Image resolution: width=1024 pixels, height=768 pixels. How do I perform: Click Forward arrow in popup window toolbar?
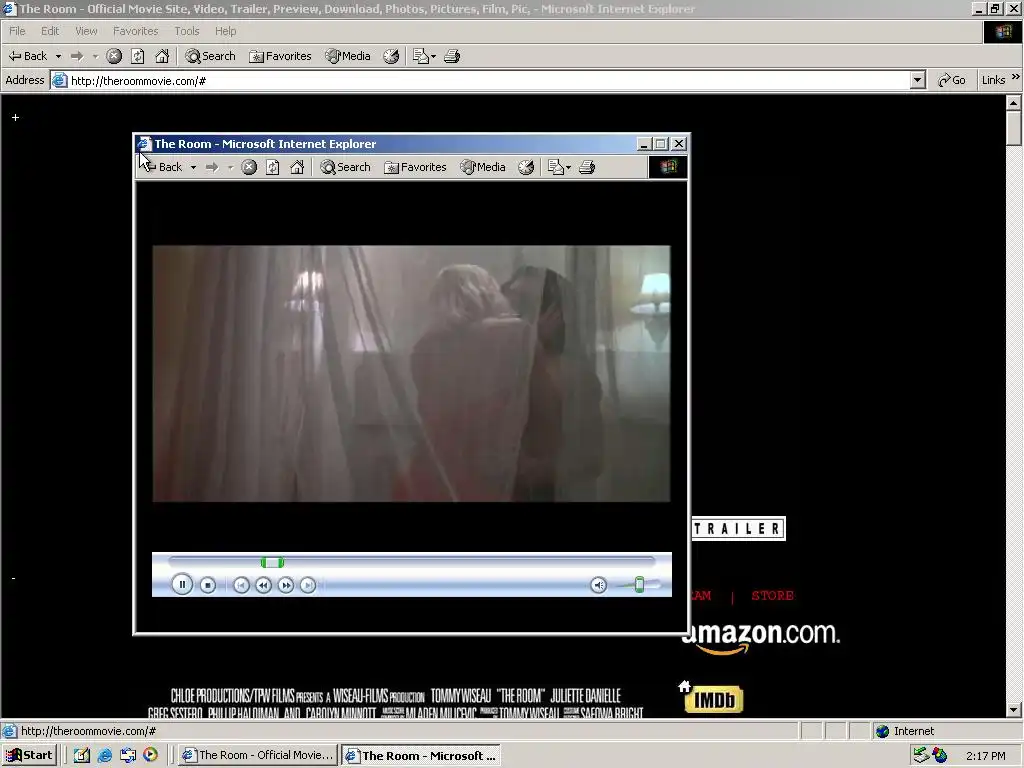tap(212, 167)
